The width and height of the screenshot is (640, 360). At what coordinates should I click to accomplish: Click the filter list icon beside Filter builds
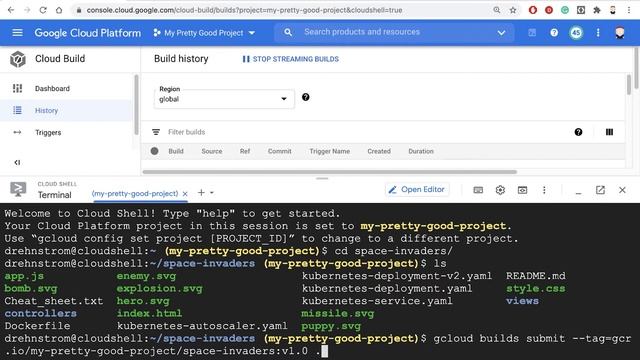[x=156, y=132]
